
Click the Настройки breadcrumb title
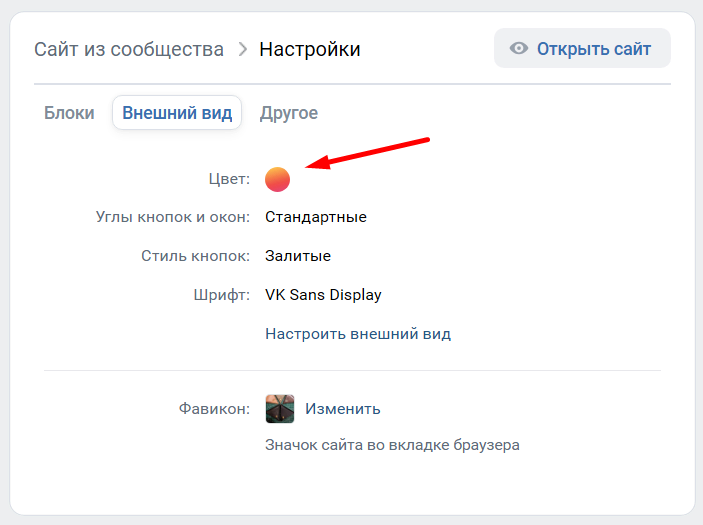coord(310,49)
